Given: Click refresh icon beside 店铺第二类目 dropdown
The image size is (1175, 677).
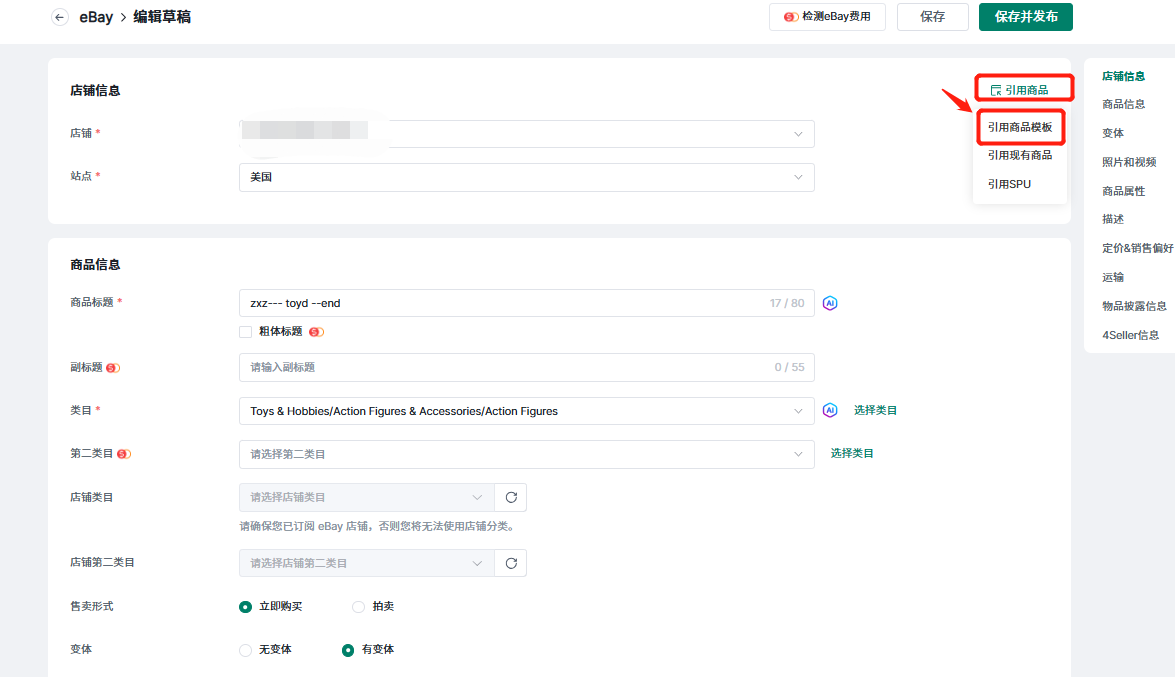Looking at the screenshot, I should pyautogui.click(x=511, y=563).
